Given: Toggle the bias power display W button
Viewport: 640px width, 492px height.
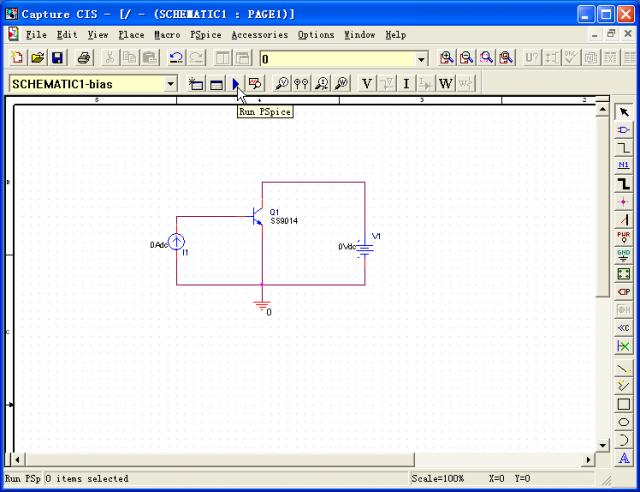Looking at the screenshot, I should pos(445,84).
